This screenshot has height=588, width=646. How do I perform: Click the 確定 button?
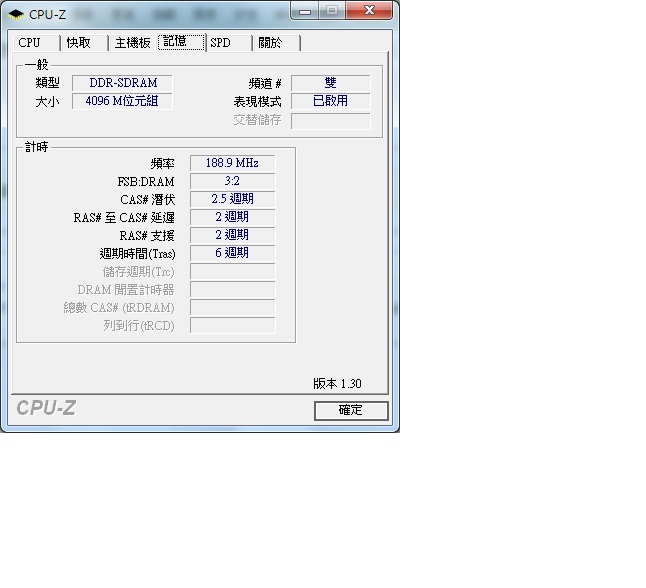[351, 410]
